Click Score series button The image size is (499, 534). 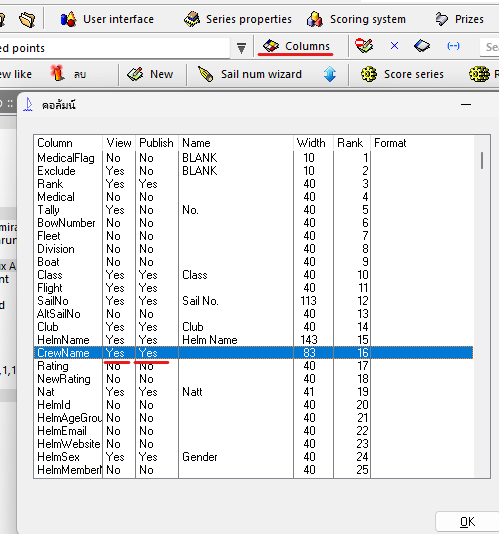(x=402, y=74)
